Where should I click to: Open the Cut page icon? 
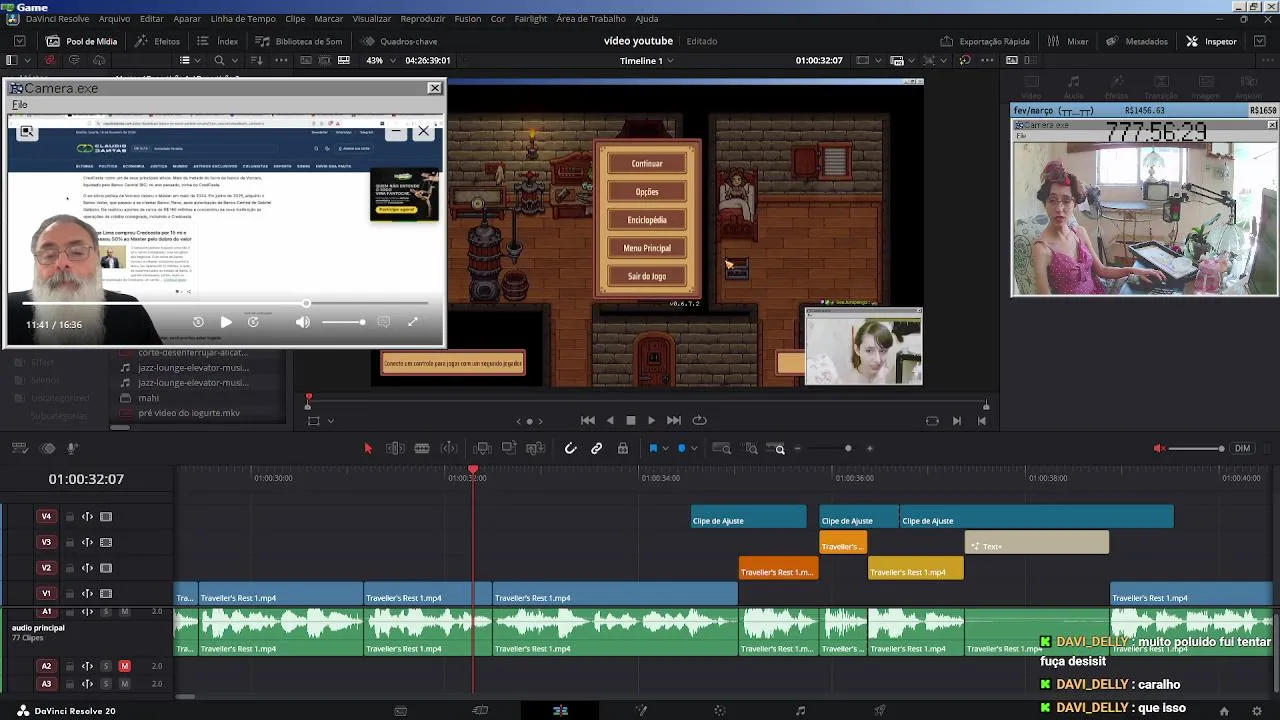pyautogui.click(x=480, y=711)
